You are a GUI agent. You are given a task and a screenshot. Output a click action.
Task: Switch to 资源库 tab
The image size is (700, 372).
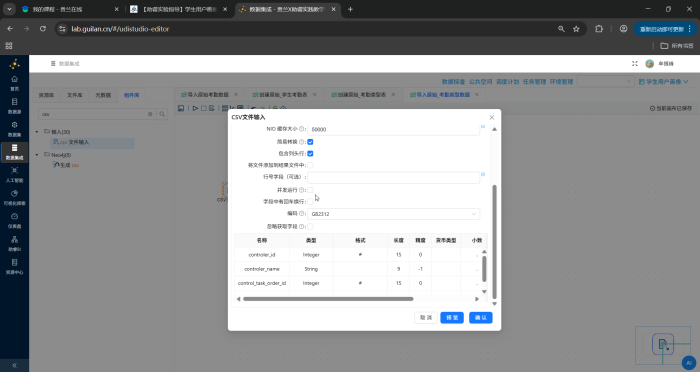tap(46, 95)
